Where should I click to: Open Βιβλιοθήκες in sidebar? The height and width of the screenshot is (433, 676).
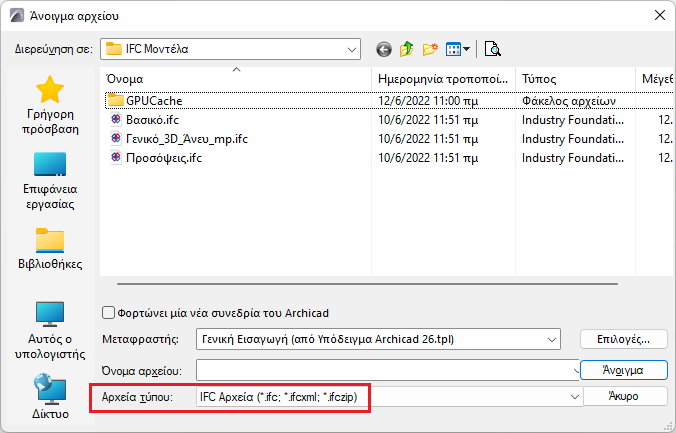coord(50,249)
